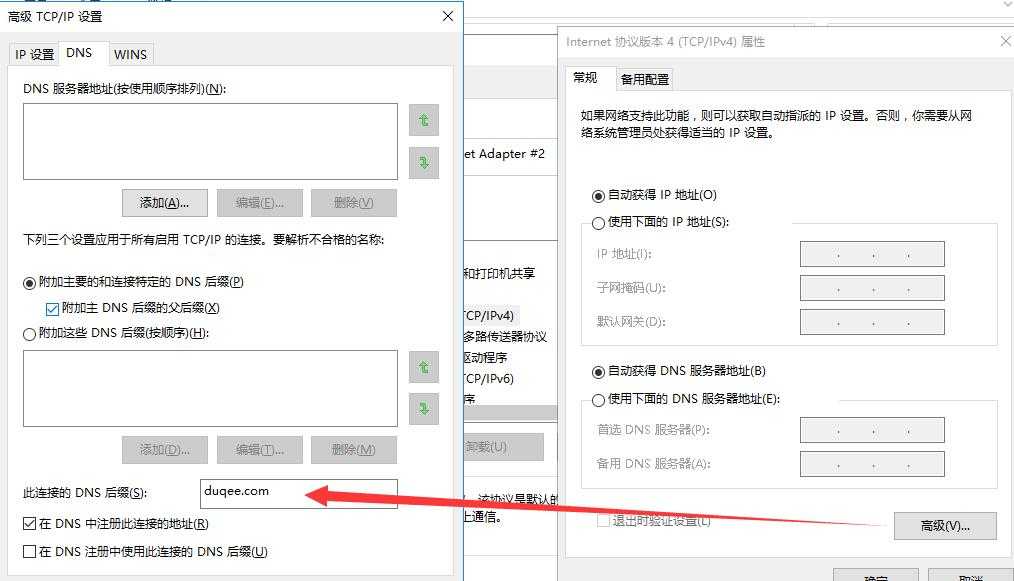This screenshot has height=581, width=1014.
Task: Click the 删除(M) button
Action: click(x=354, y=450)
